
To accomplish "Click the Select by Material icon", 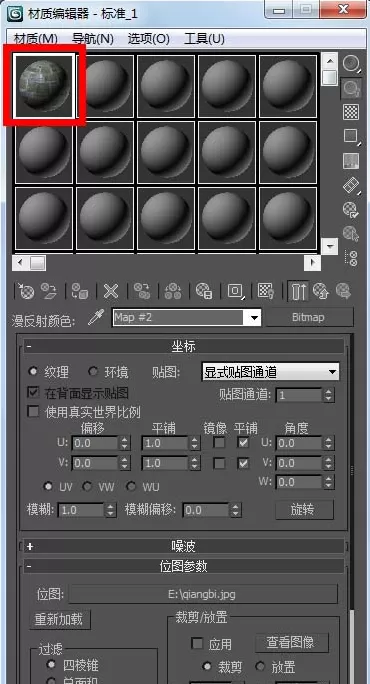I will tap(351, 233).
